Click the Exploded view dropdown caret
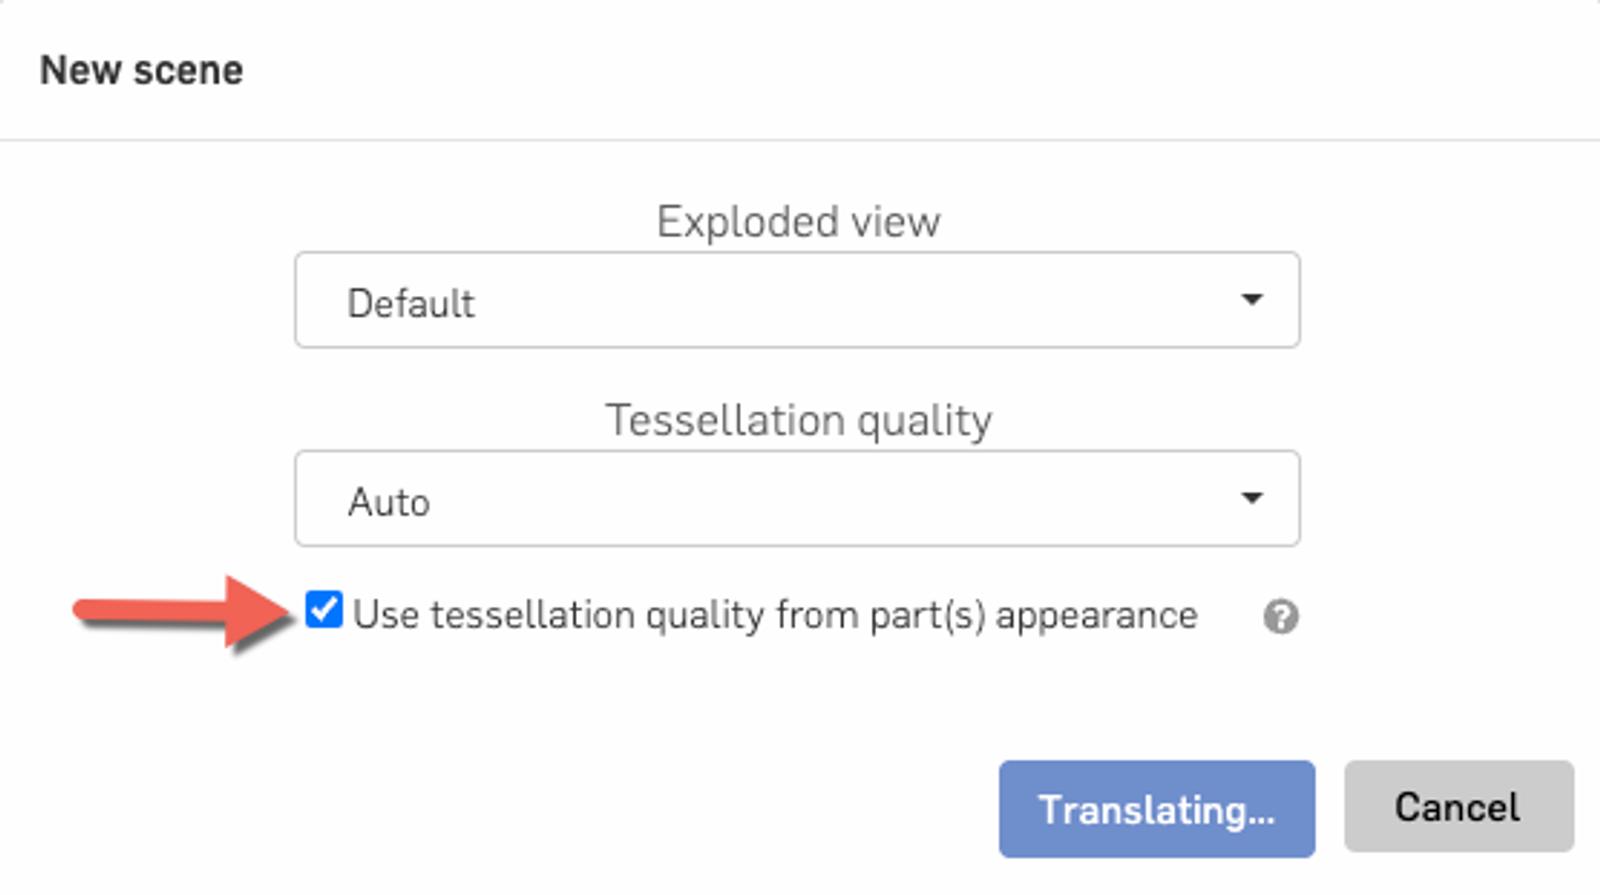Viewport: 1600px width, 895px height. coord(1251,300)
